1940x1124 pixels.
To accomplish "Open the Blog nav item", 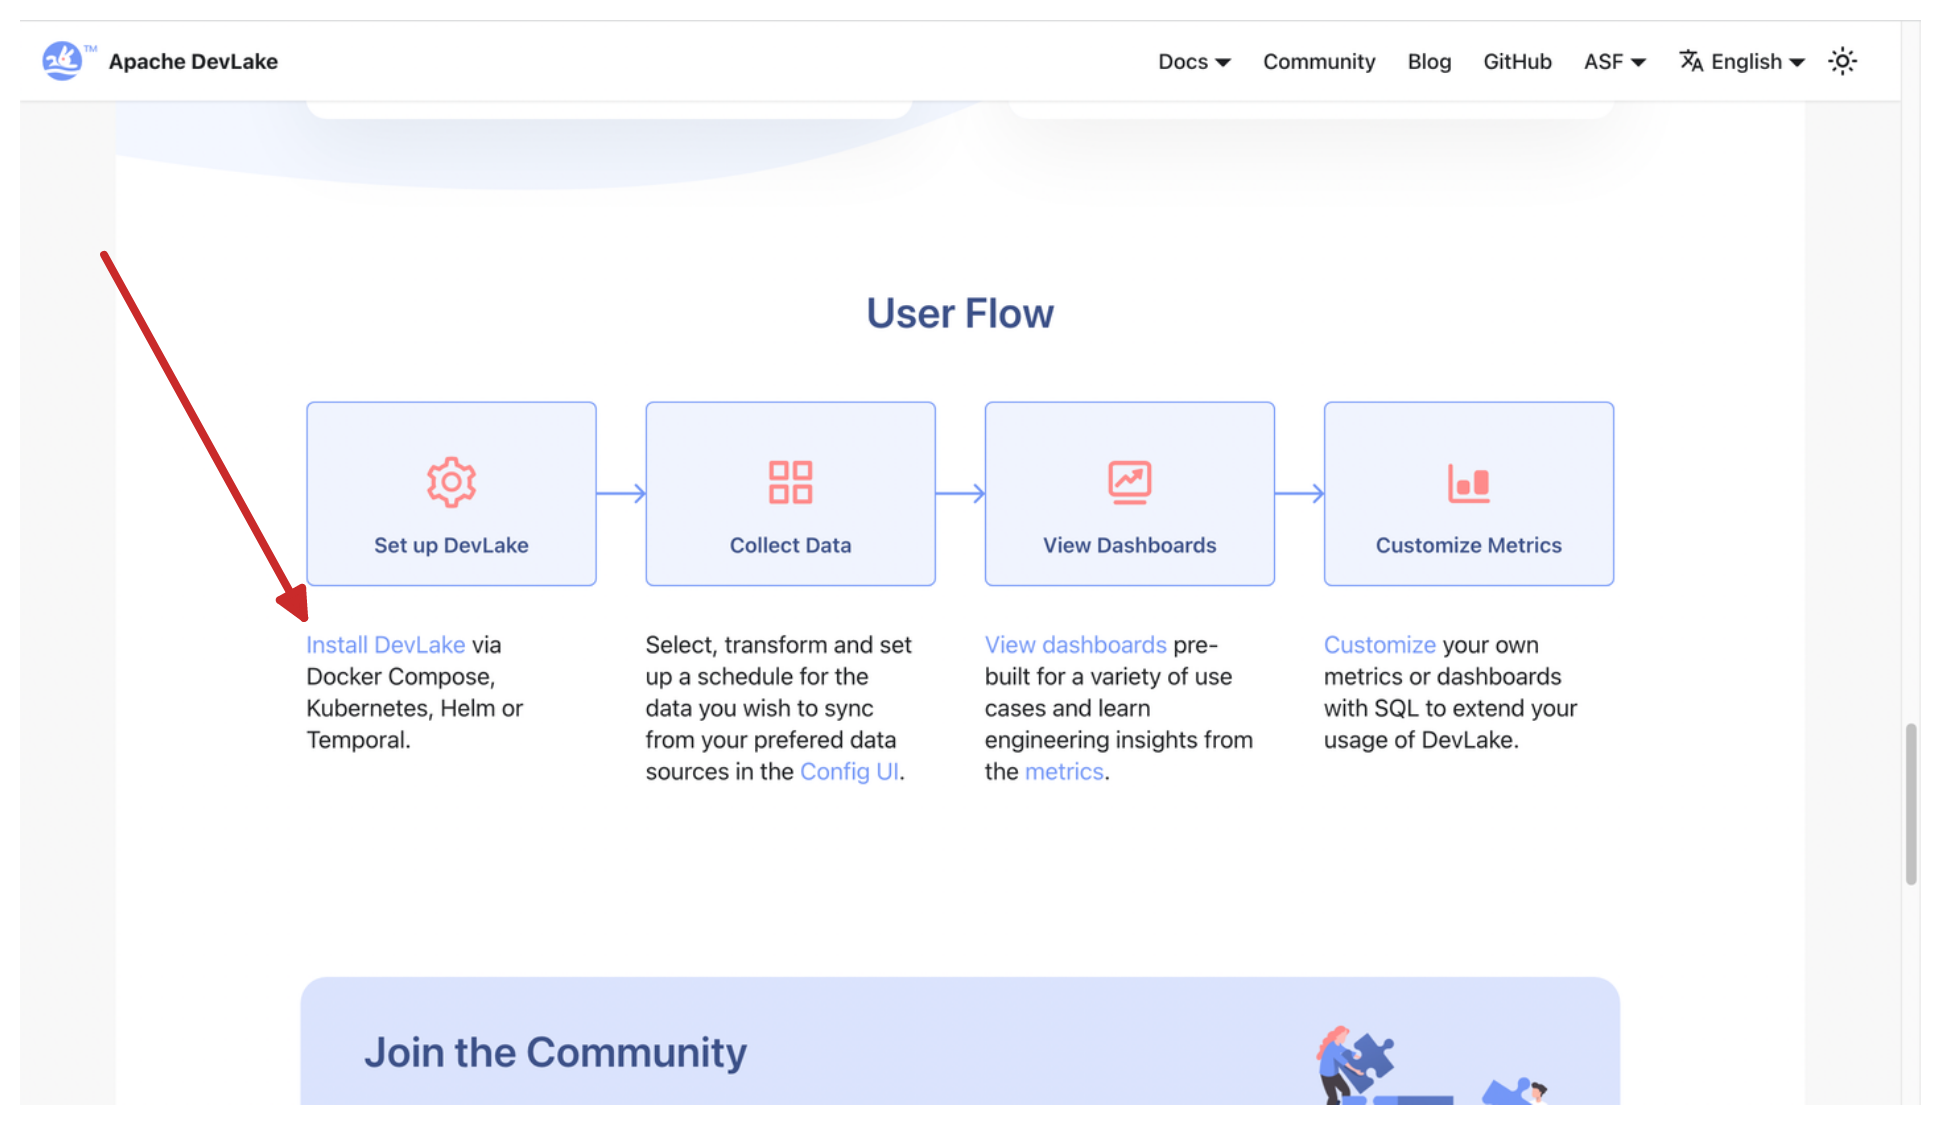I will [1429, 62].
